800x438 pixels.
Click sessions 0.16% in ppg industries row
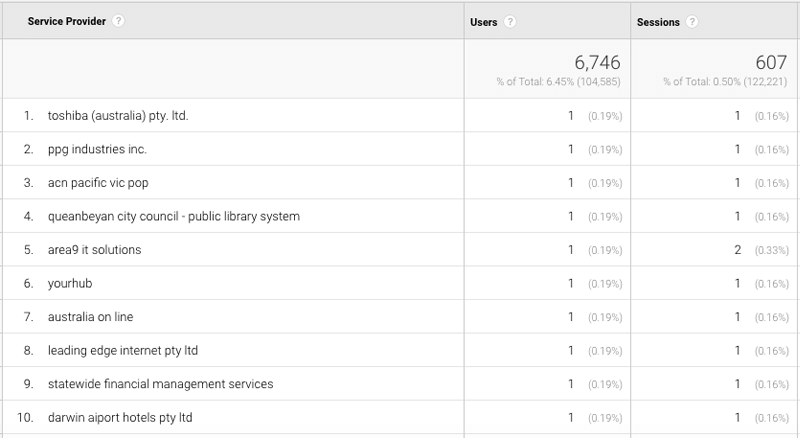771,150
